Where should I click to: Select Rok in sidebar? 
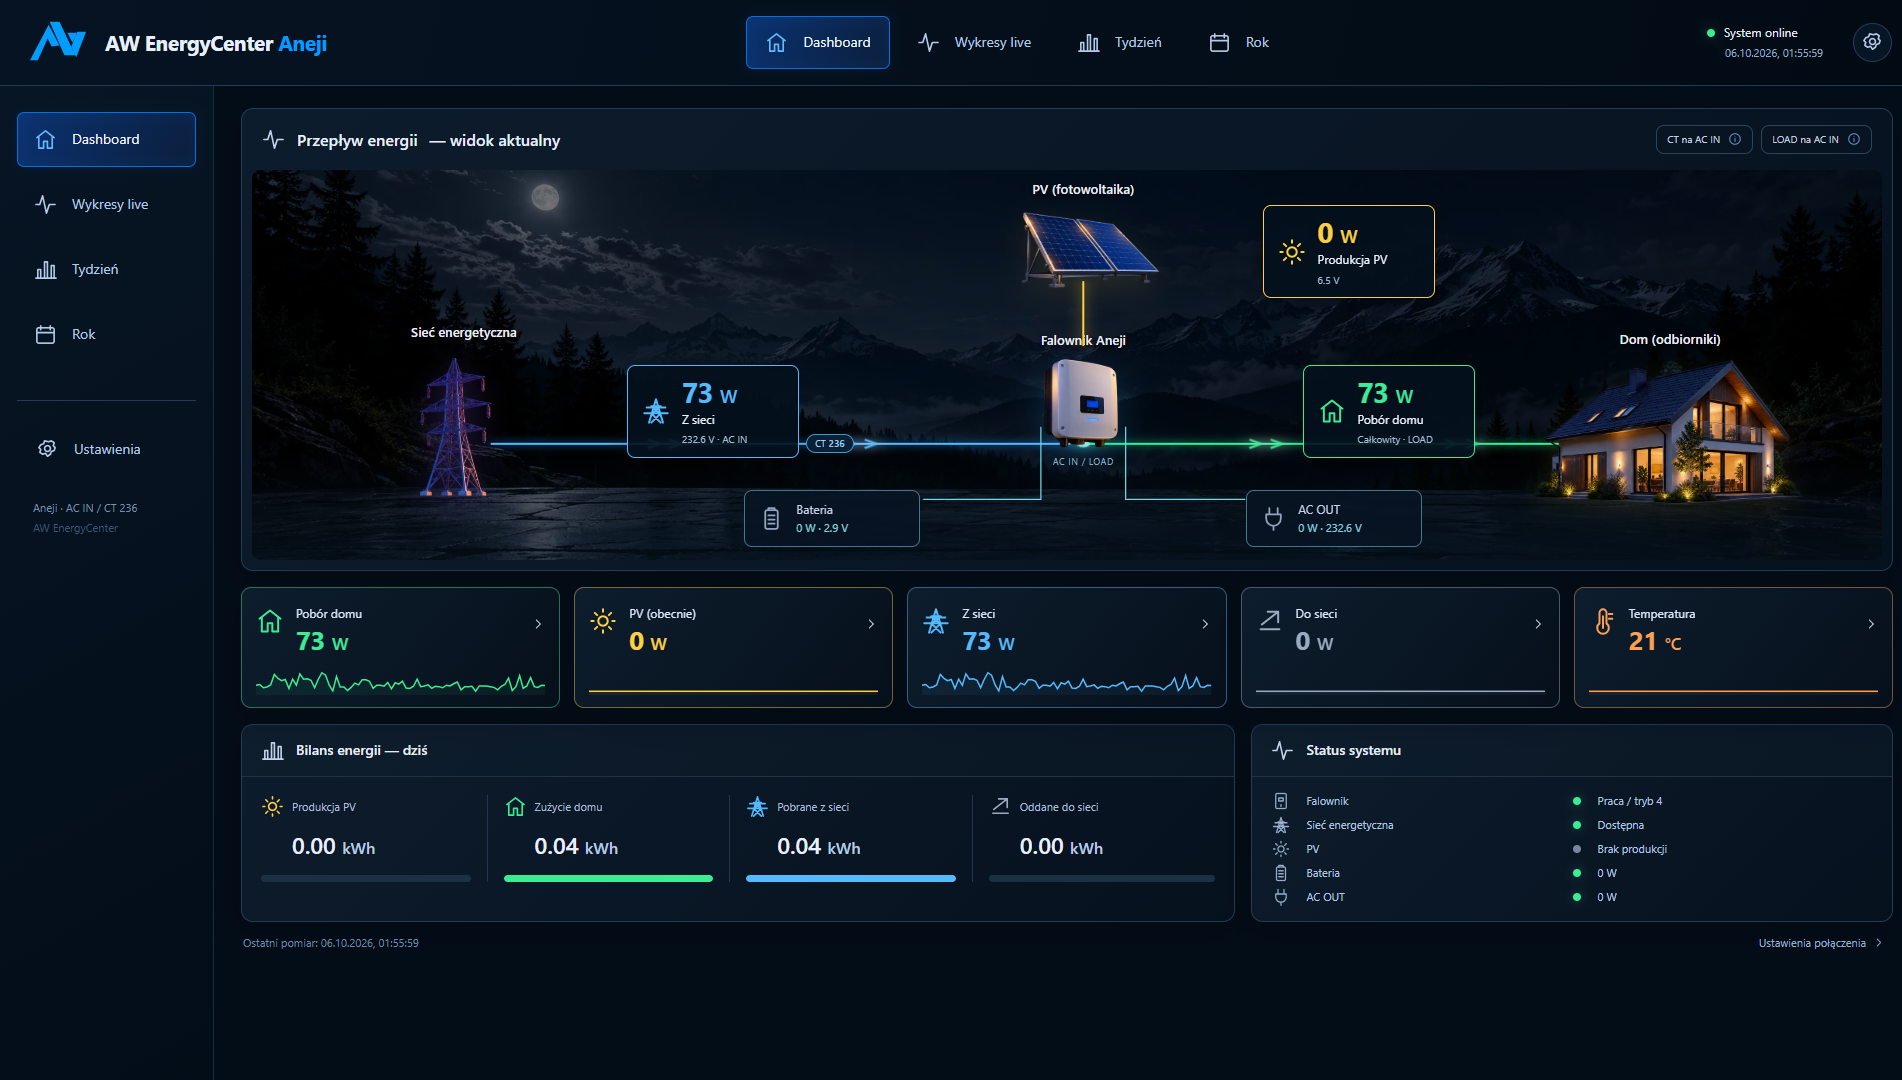(x=106, y=334)
